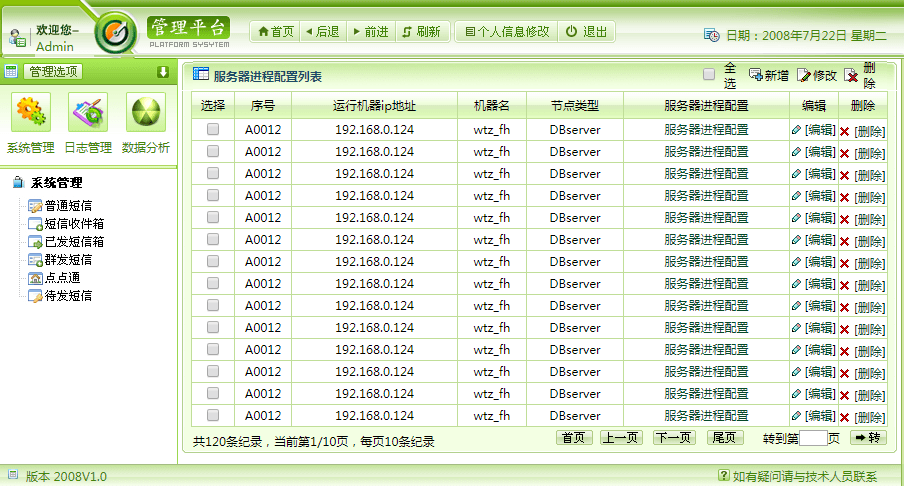Check the 全选 select-all checkbox

[709, 74]
